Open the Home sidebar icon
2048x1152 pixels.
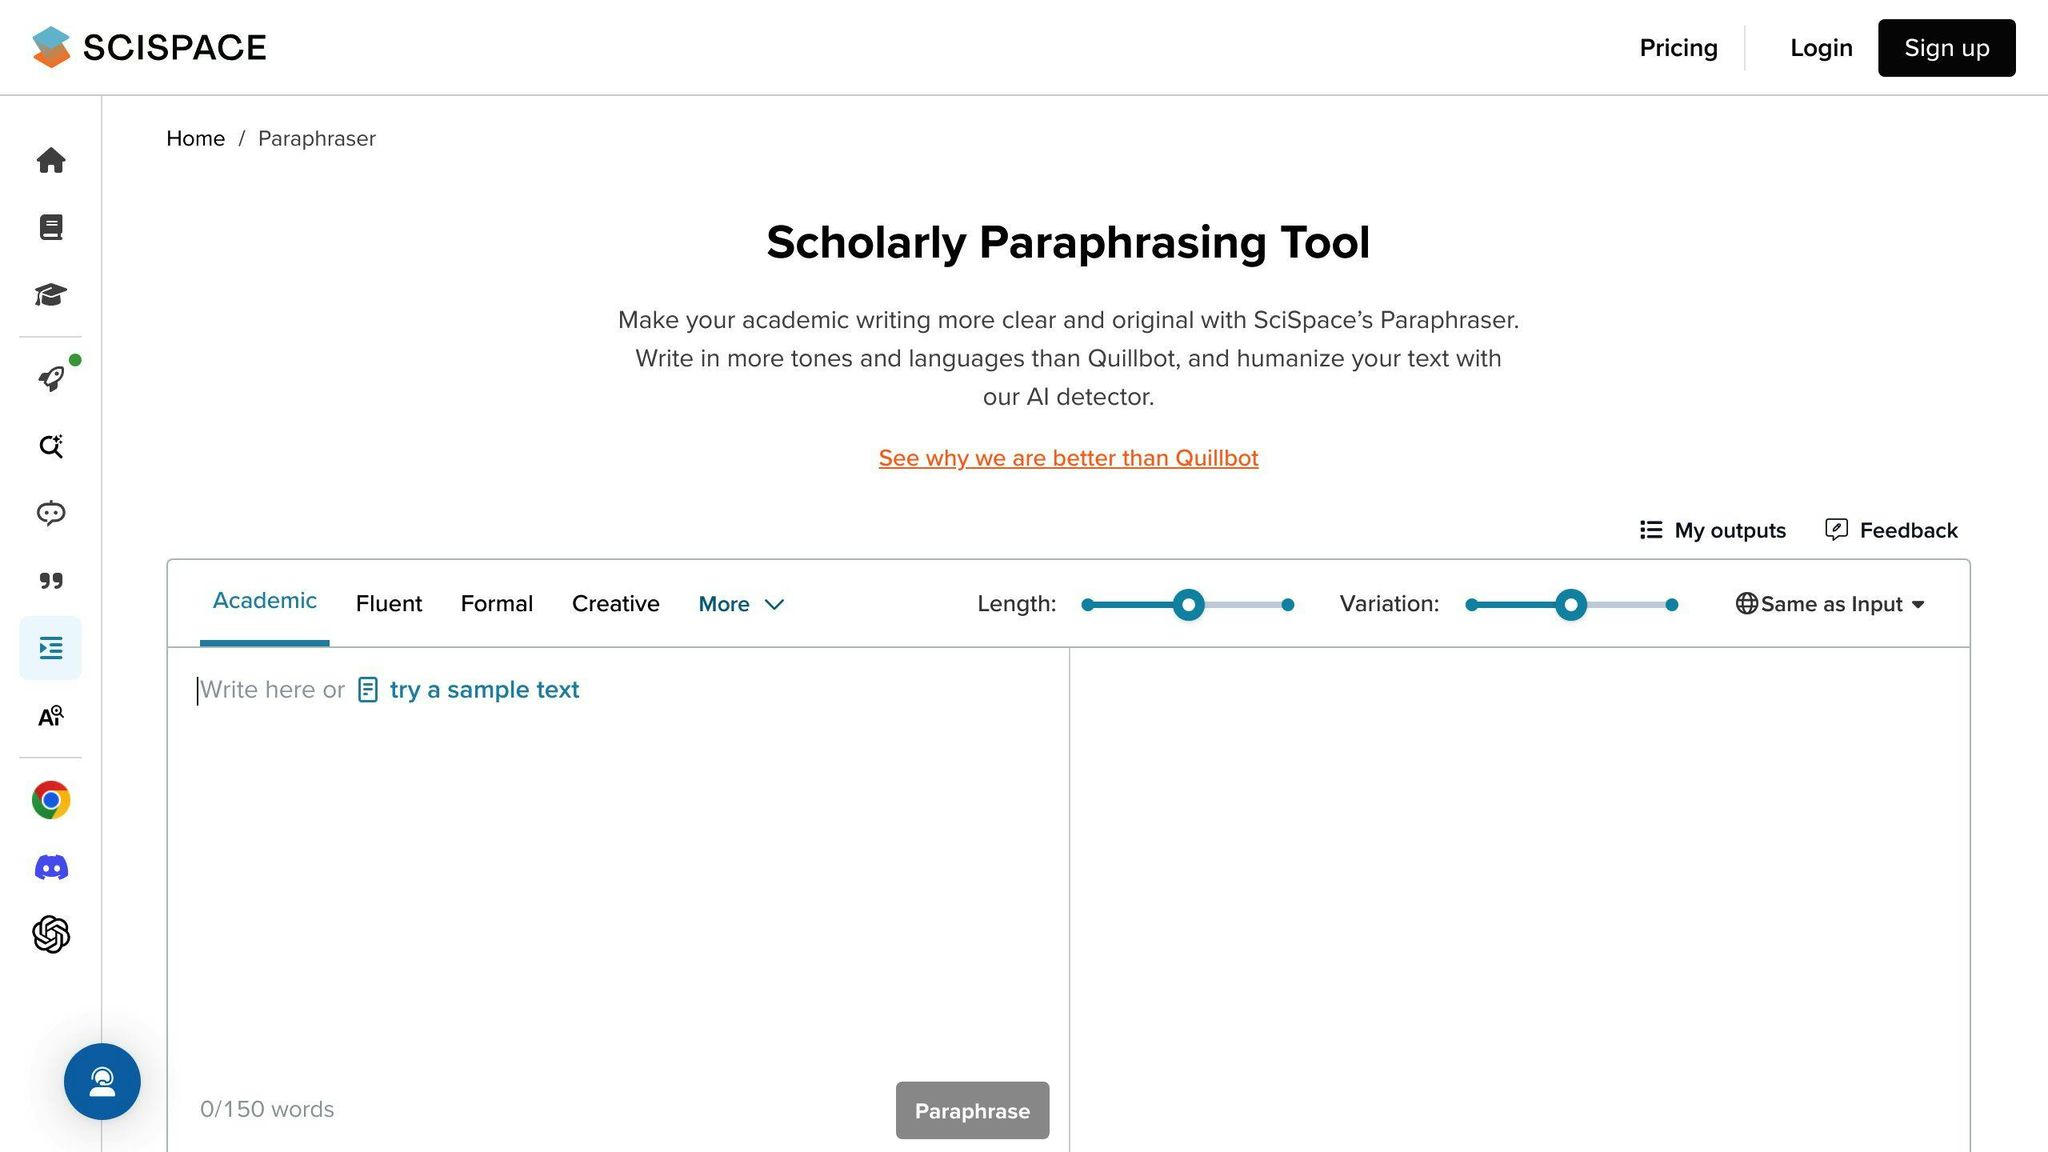[50, 160]
